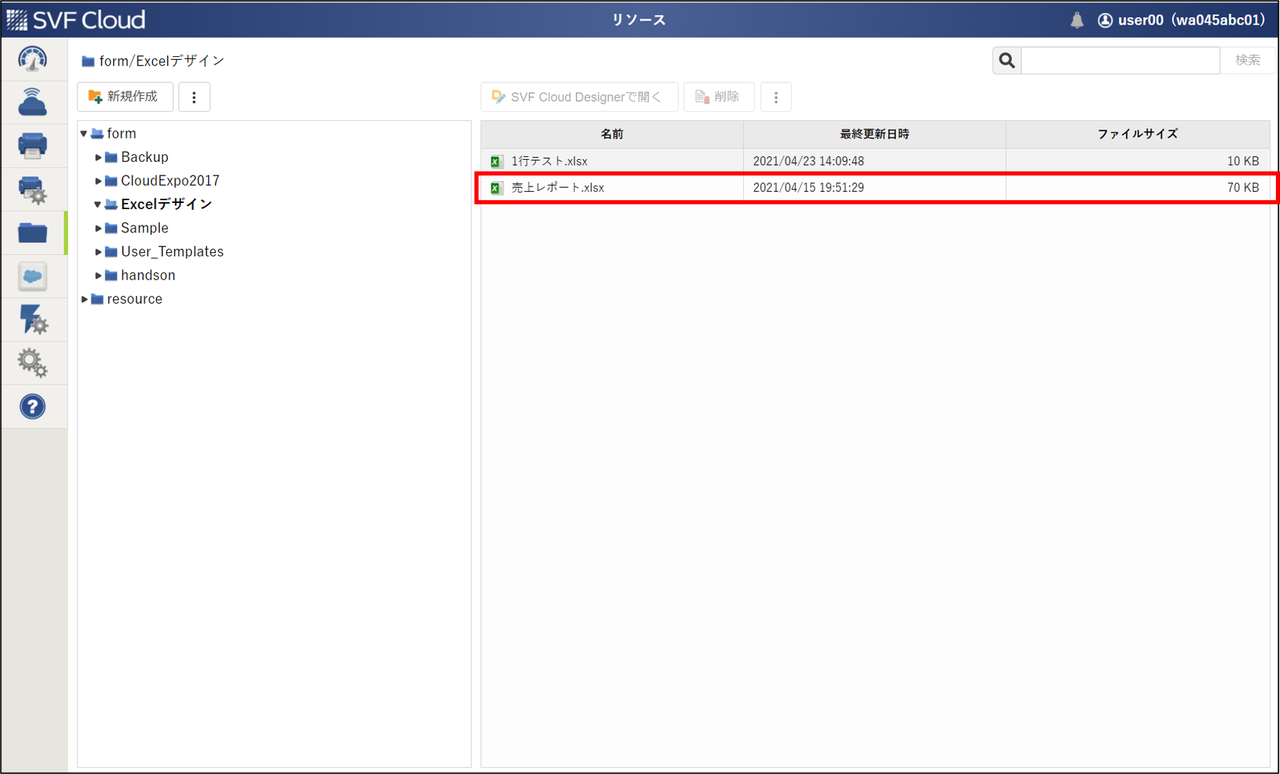The width and height of the screenshot is (1280, 774).
Task: Select the resources folder sidebar icon
Action: click(x=33, y=233)
